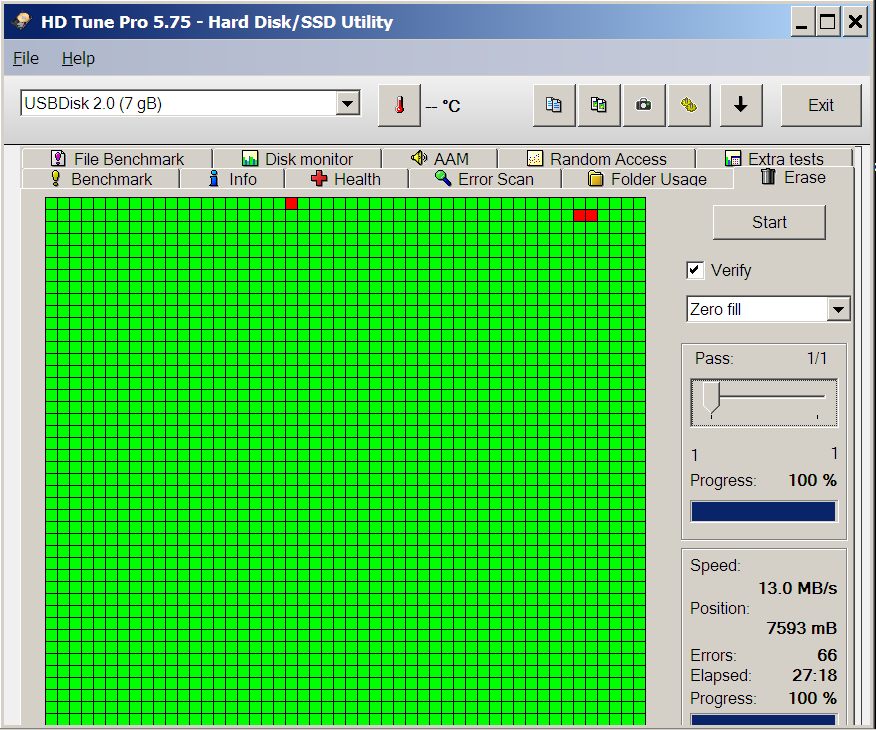This screenshot has height=730, width=876.
Task: Click the Speed value 13.0 MB/s
Action: tap(797, 588)
